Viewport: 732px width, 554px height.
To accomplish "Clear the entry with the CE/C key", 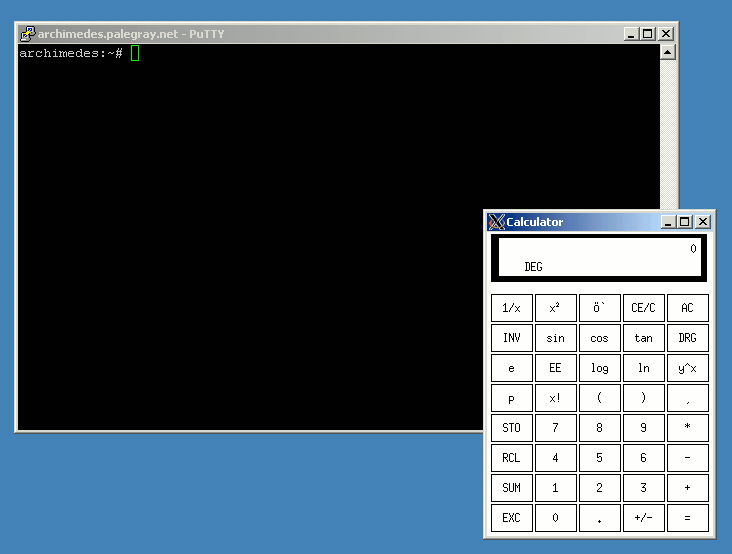I will [643, 308].
